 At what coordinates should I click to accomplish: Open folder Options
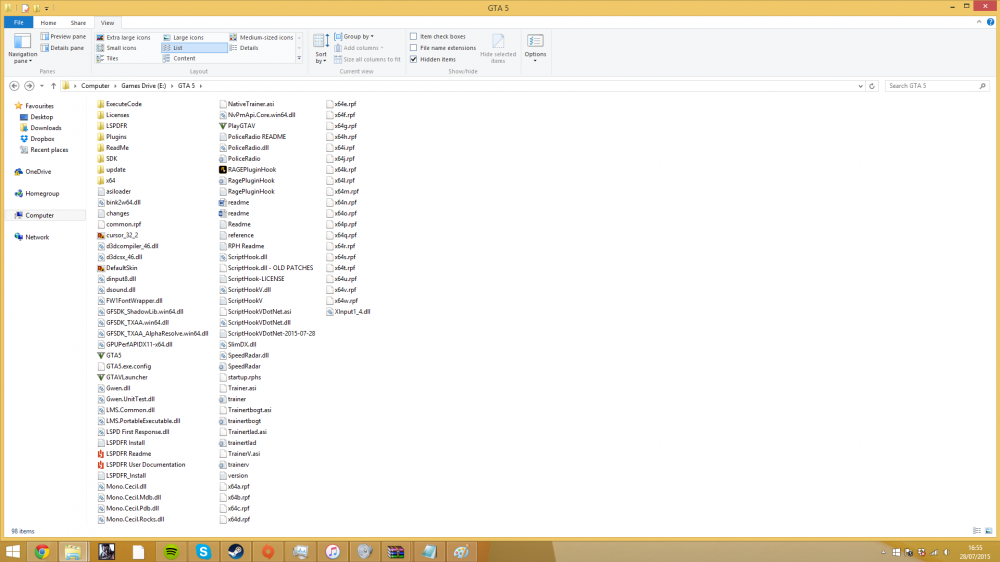pos(535,48)
